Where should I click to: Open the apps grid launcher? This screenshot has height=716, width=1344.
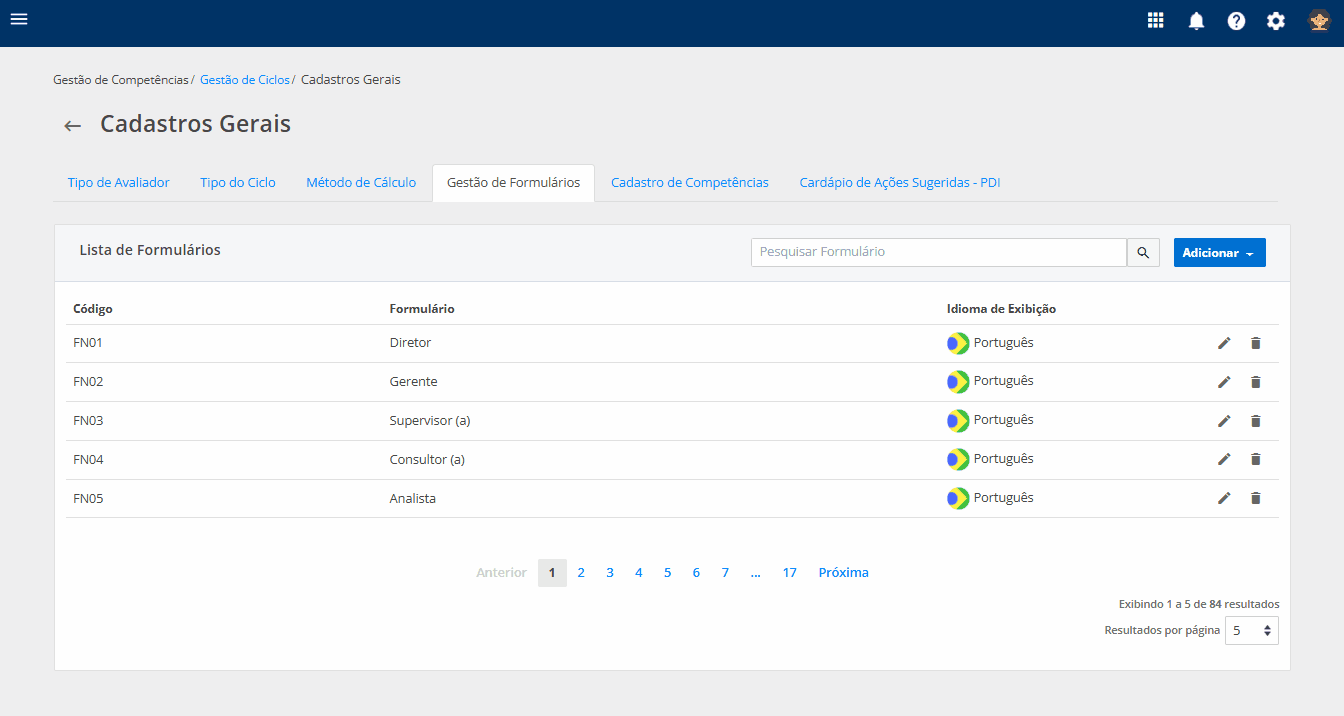[1156, 20]
